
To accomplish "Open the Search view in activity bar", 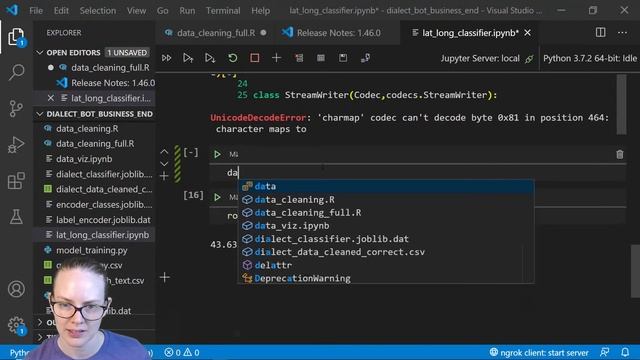I will pyautogui.click(x=16, y=73).
